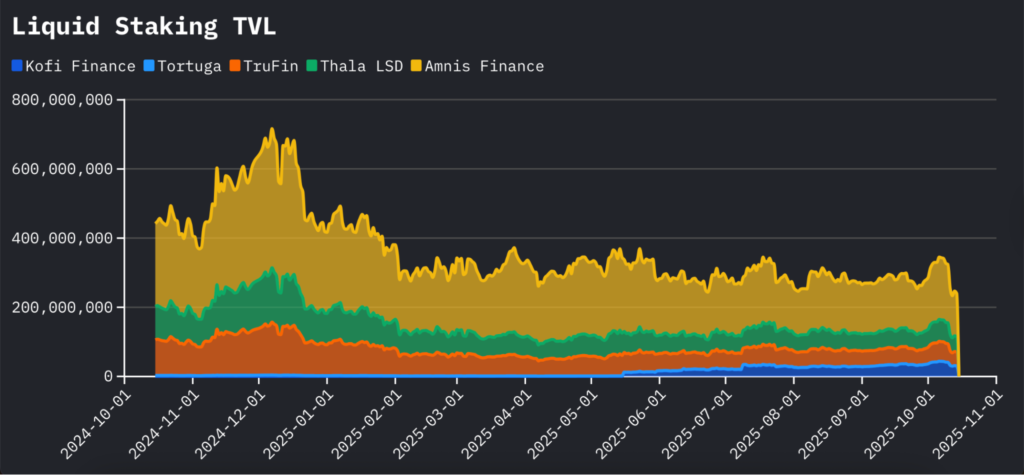Click the Liquid Staking TVL chart title
Screen dimensions: 1024x475
coord(144,26)
